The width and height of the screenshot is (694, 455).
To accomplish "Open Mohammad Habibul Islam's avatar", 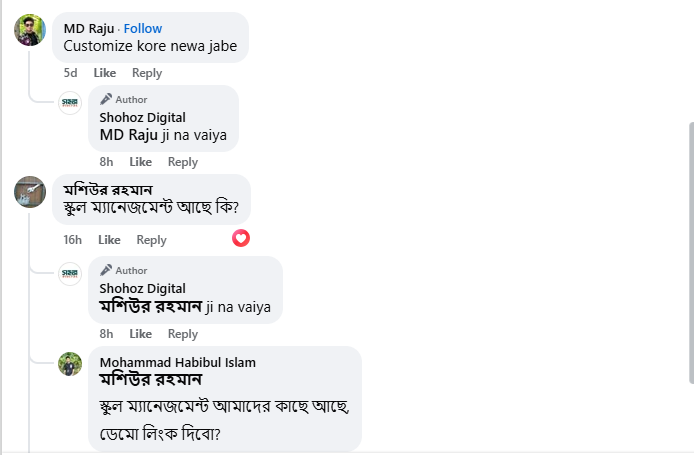I will coord(70,364).
